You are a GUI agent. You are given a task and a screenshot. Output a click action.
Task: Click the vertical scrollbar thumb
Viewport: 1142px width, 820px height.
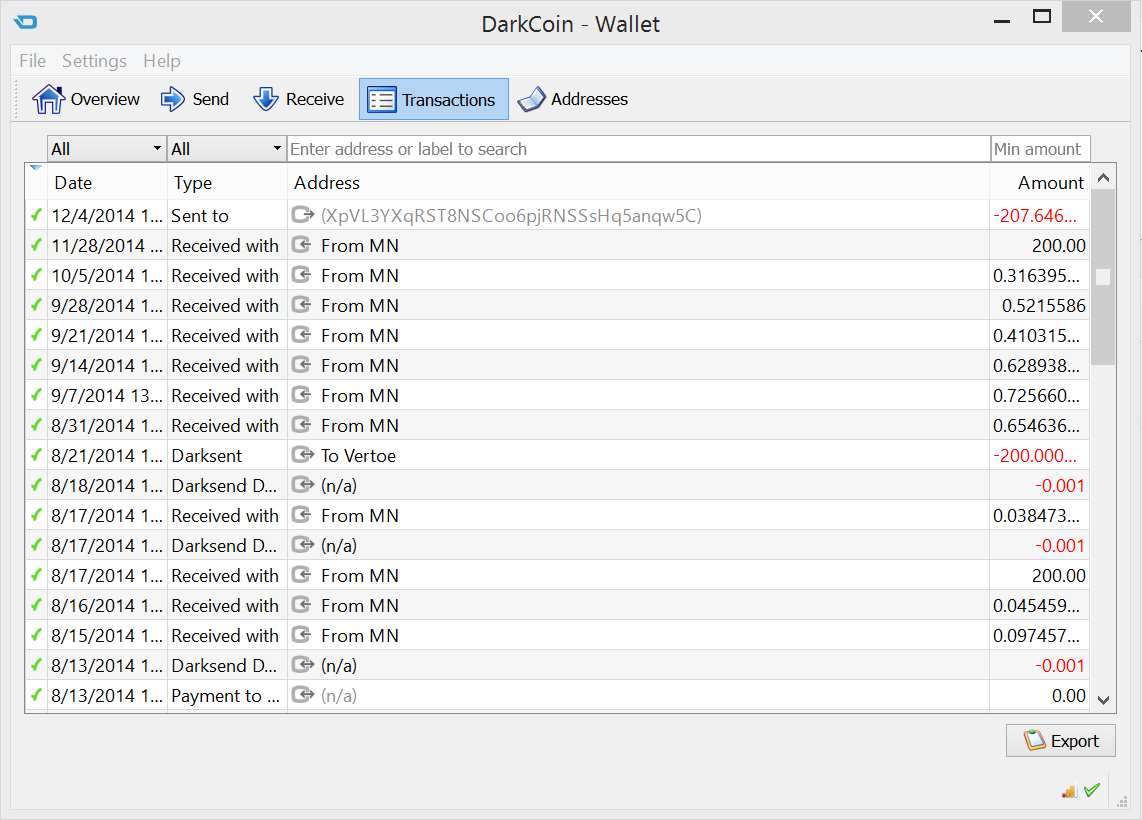1103,277
